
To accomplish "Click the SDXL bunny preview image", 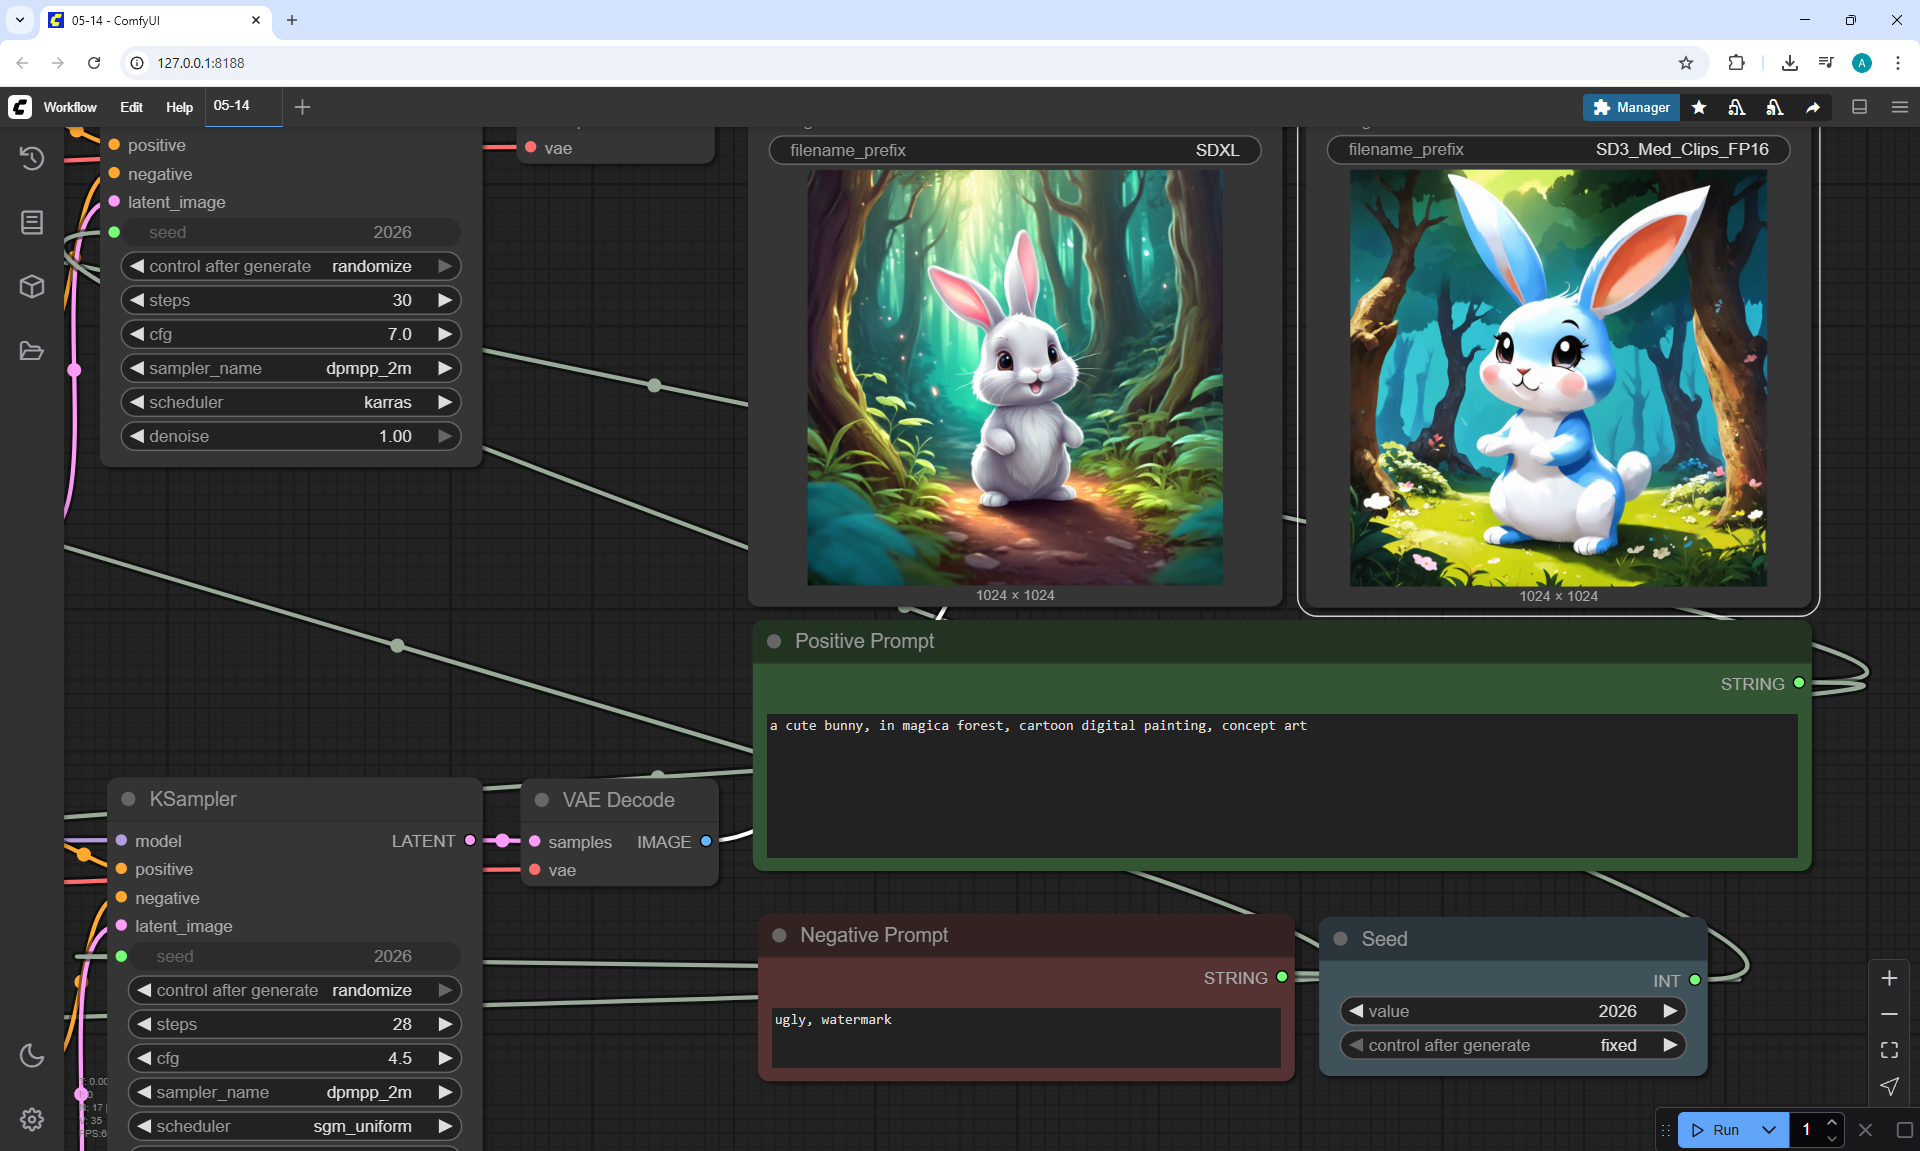I will 1015,377.
